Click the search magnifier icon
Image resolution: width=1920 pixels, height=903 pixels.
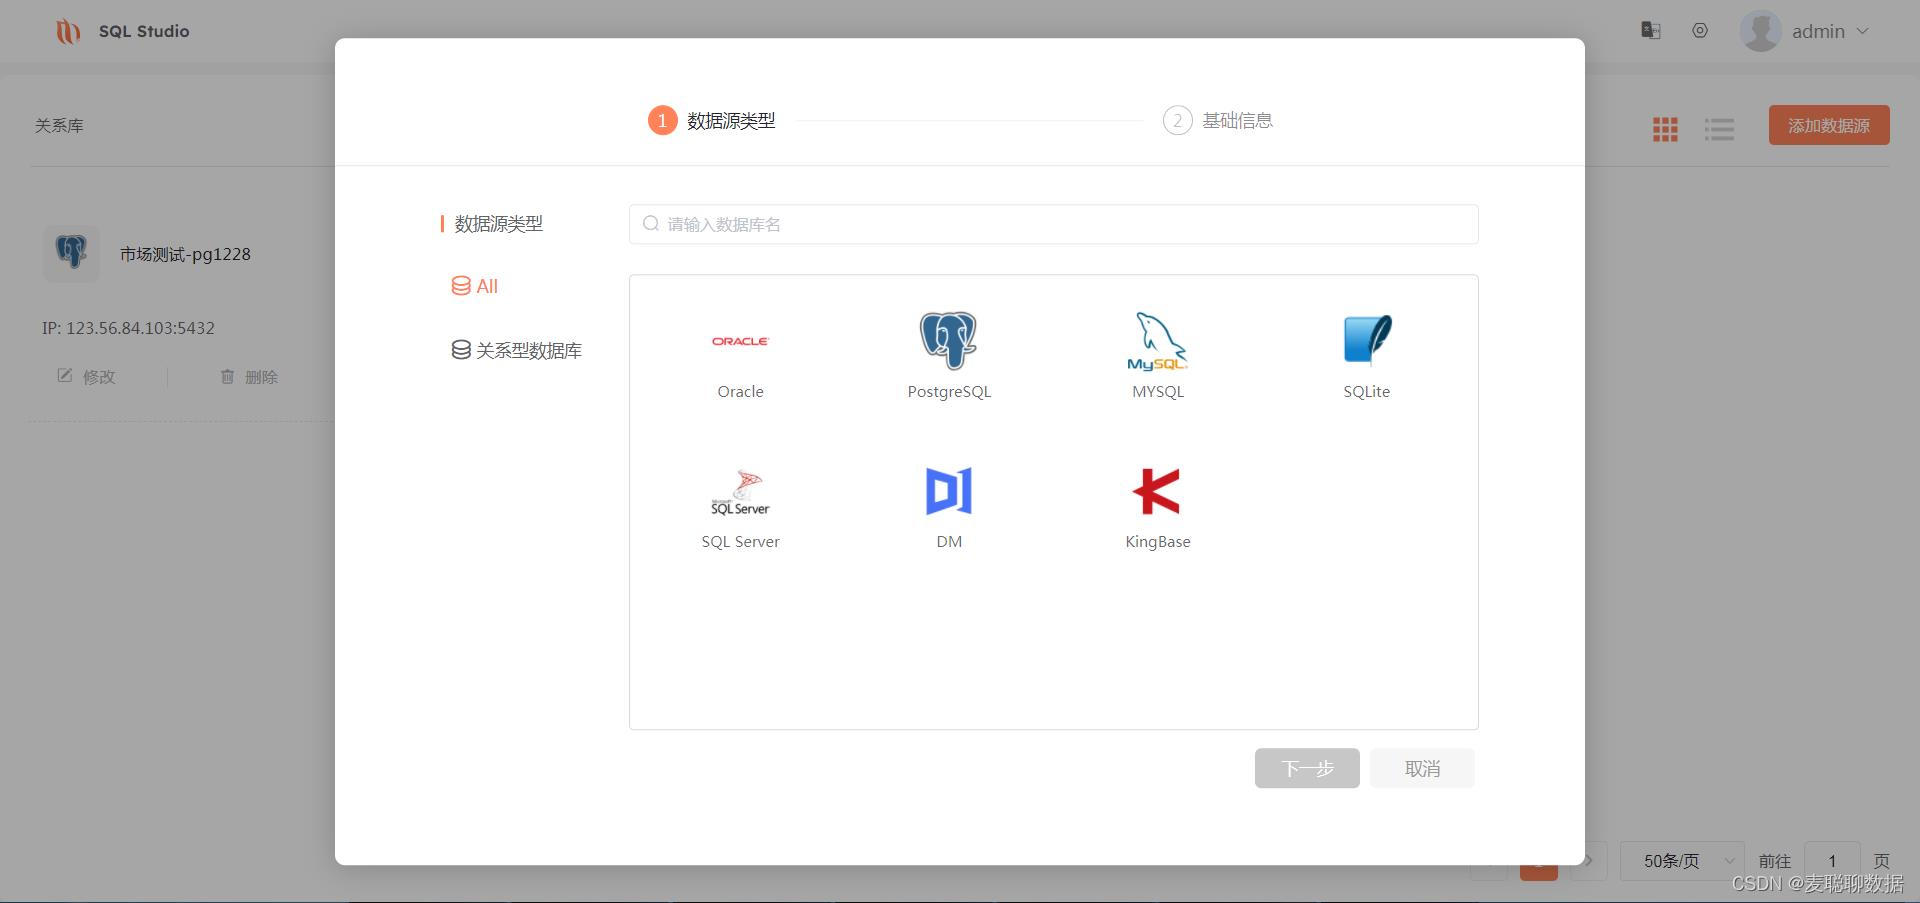click(x=651, y=224)
